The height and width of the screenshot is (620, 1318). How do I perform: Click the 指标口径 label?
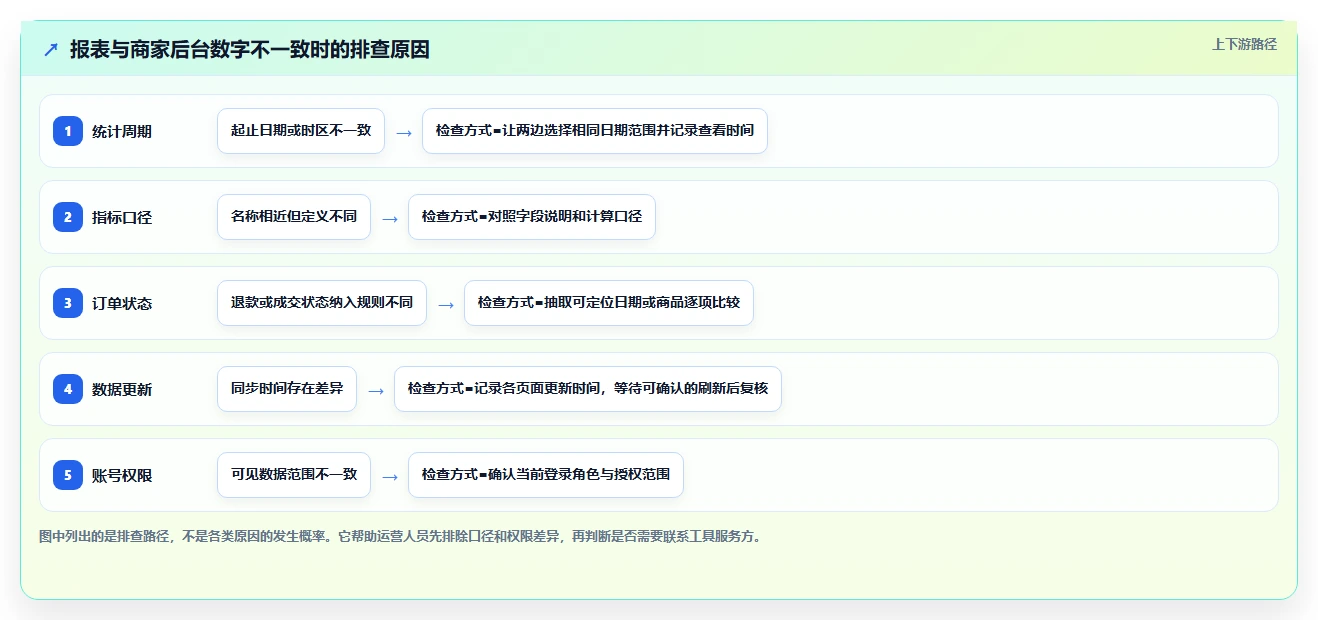122,217
